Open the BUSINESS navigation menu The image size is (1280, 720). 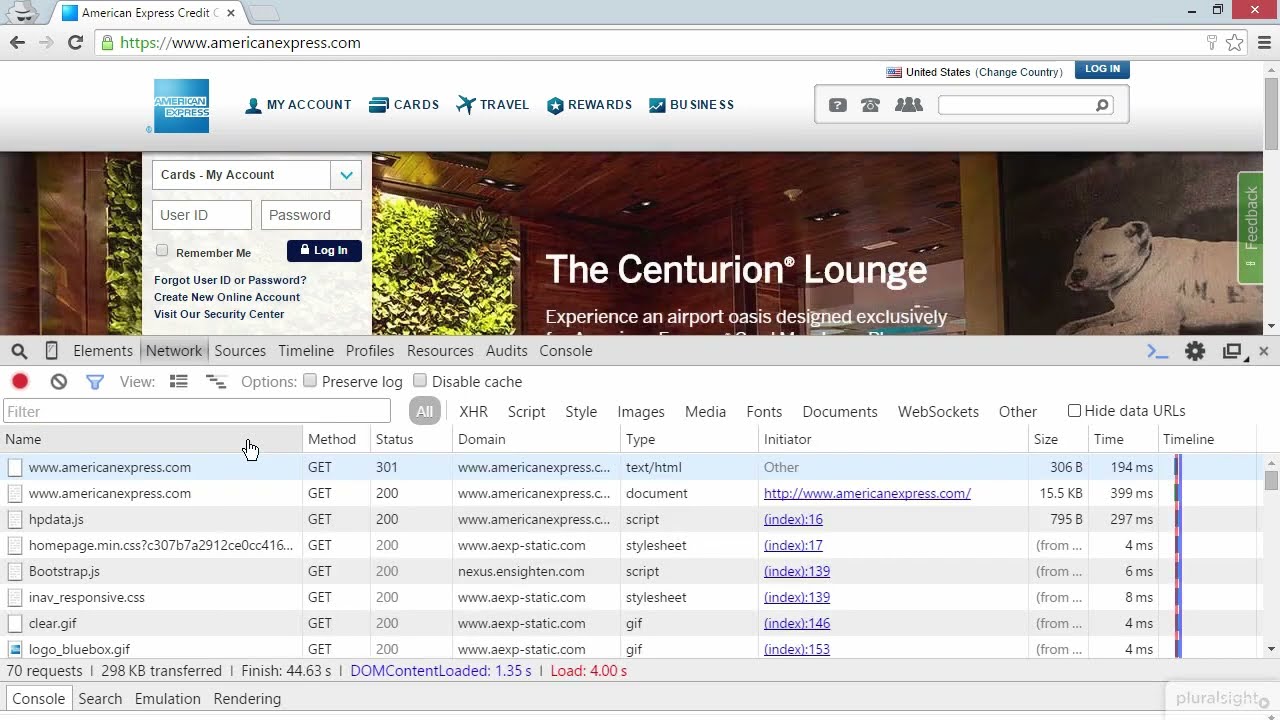691,105
